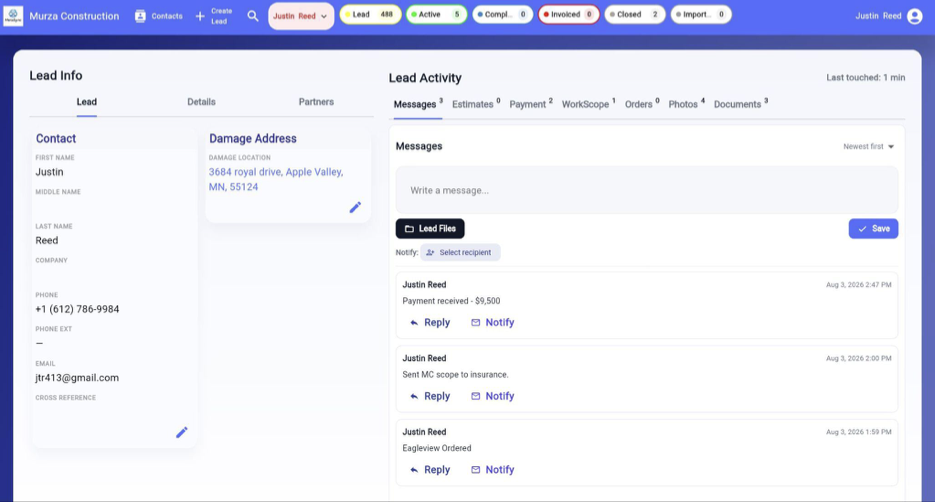Select the email jtr413@gmail.com
The image size is (936, 502).
tap(77, 378)
